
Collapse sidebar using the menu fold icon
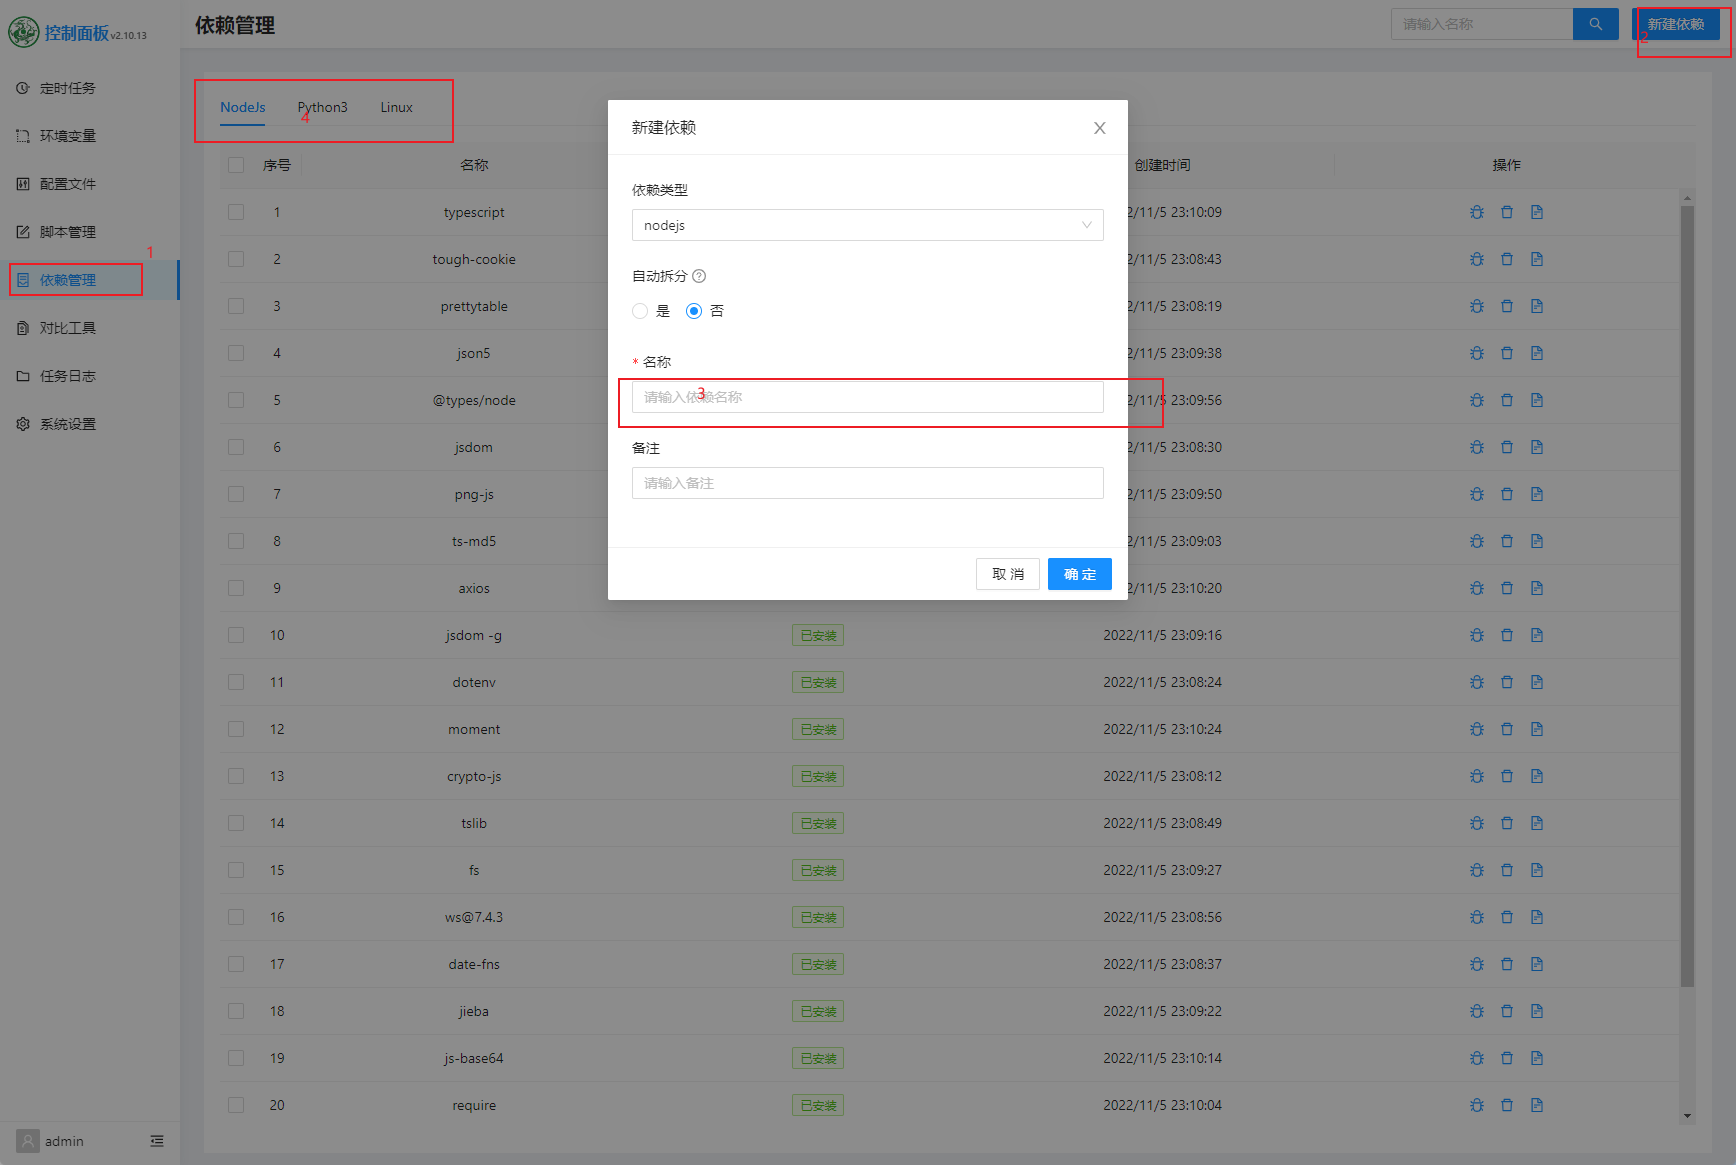157,1141
